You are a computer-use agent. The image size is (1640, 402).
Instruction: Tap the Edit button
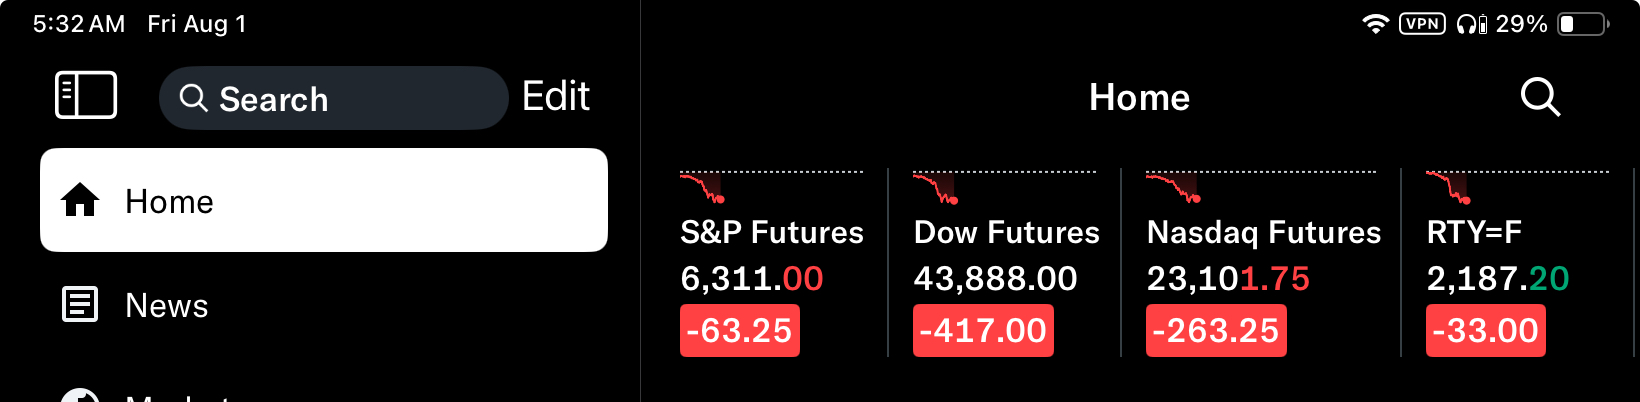[x=556, y=97]
